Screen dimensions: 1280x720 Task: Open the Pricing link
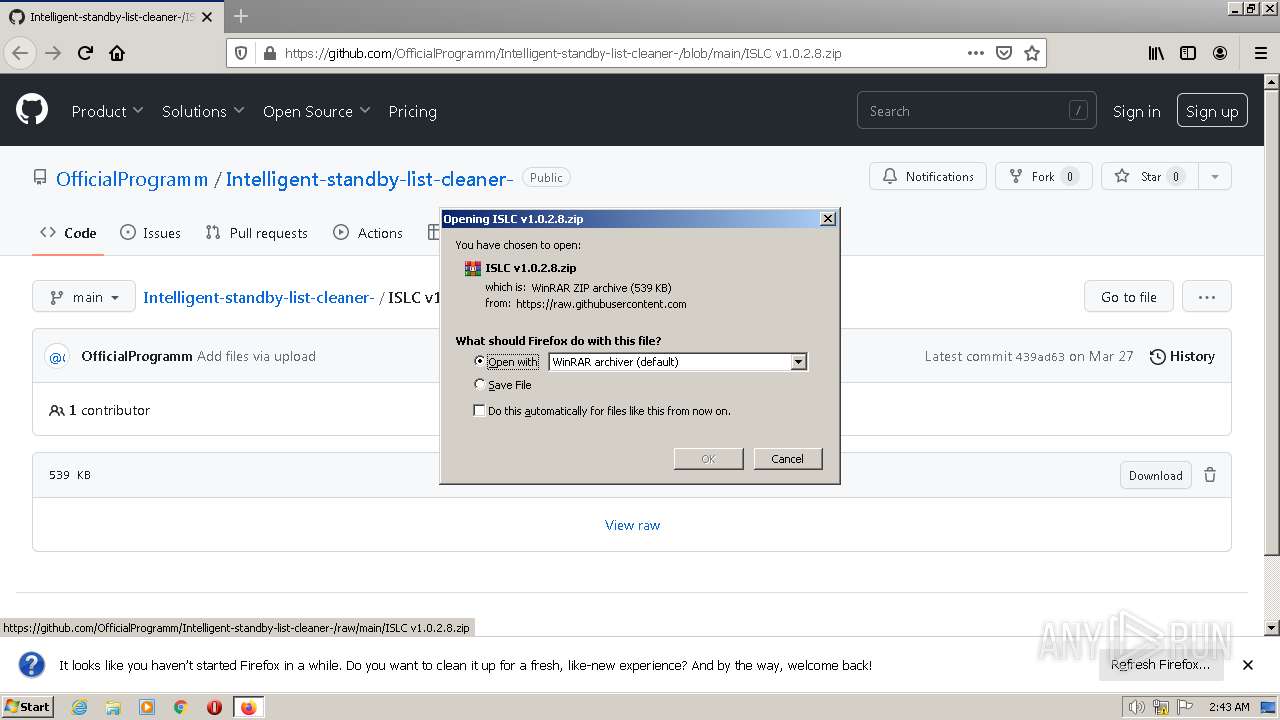click(412, 111)
